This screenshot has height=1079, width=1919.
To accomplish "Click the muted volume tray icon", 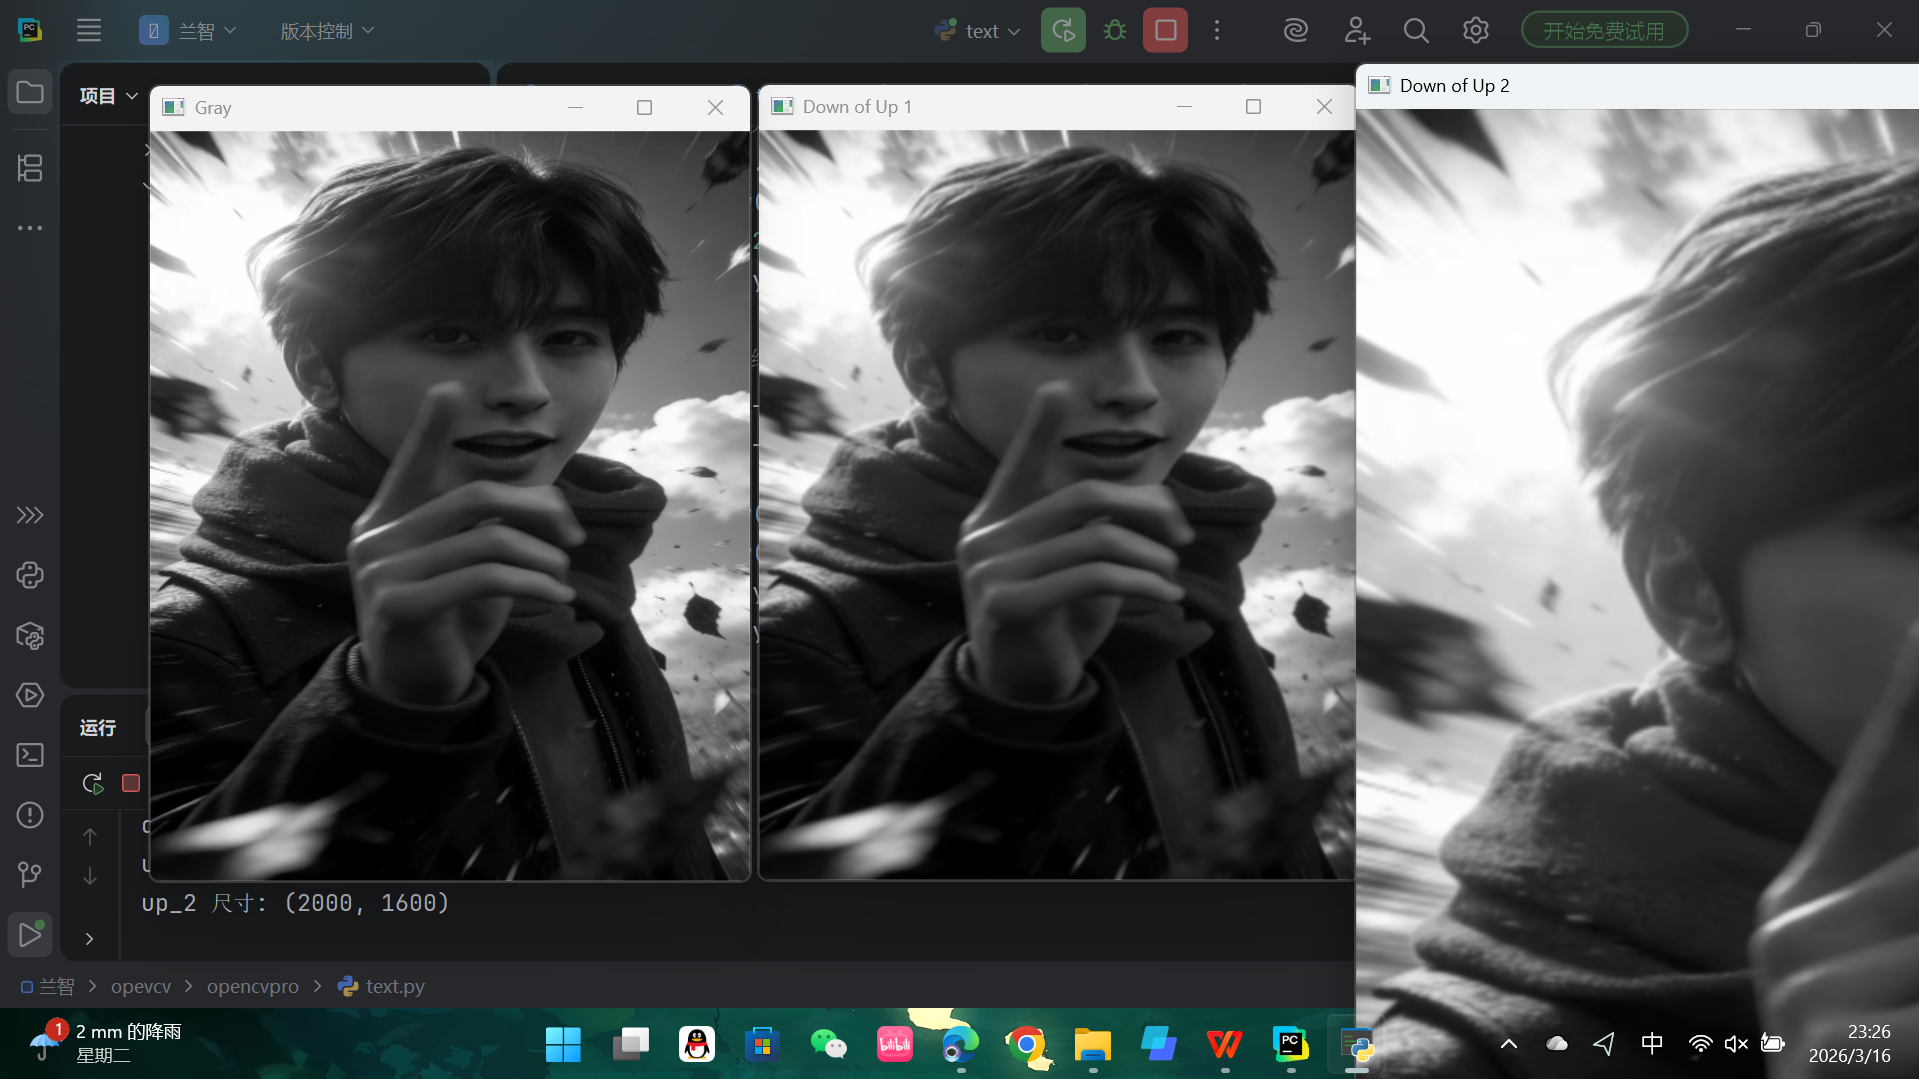I will coord(1736,1044).
